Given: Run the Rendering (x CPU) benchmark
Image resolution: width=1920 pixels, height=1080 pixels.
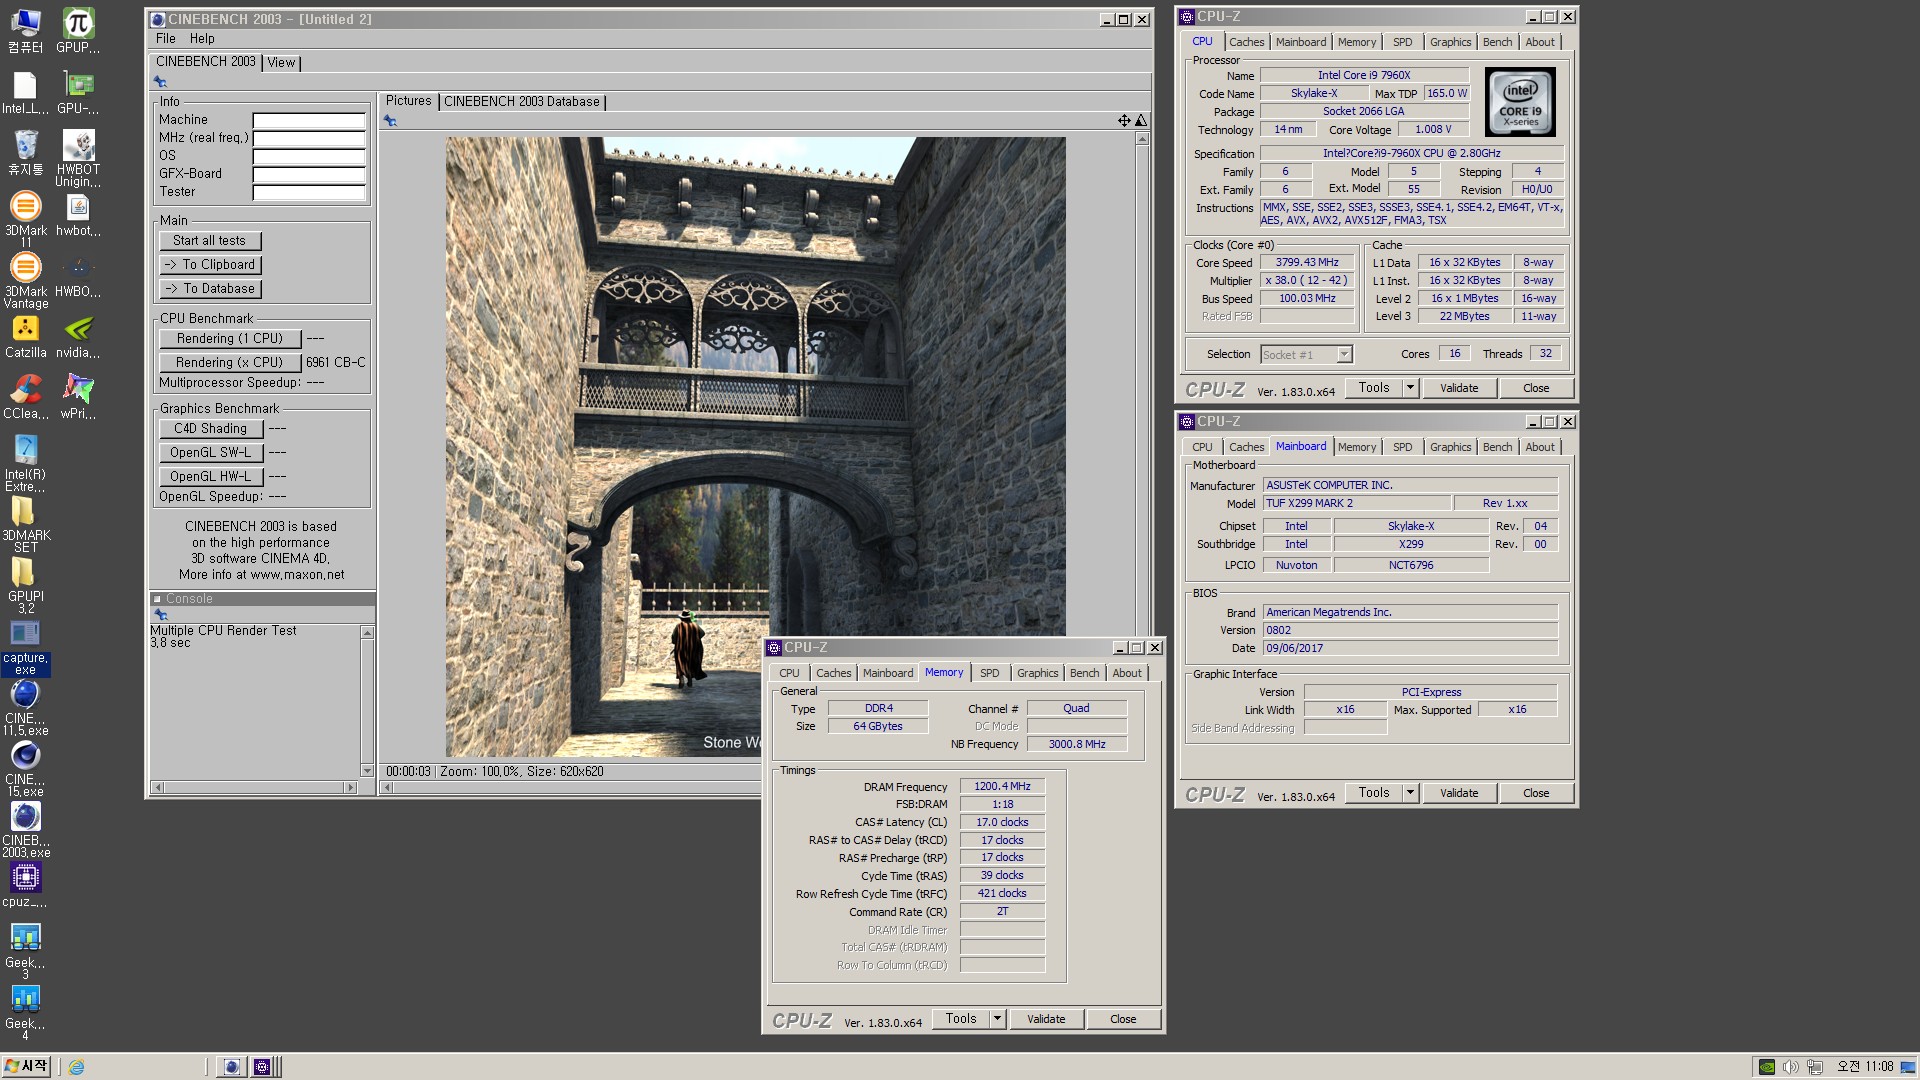Looking at the screenshot, I should (x=229, y=363).
